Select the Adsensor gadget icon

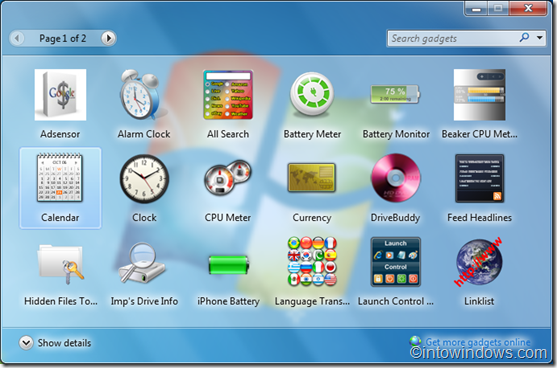click(60, 95)
